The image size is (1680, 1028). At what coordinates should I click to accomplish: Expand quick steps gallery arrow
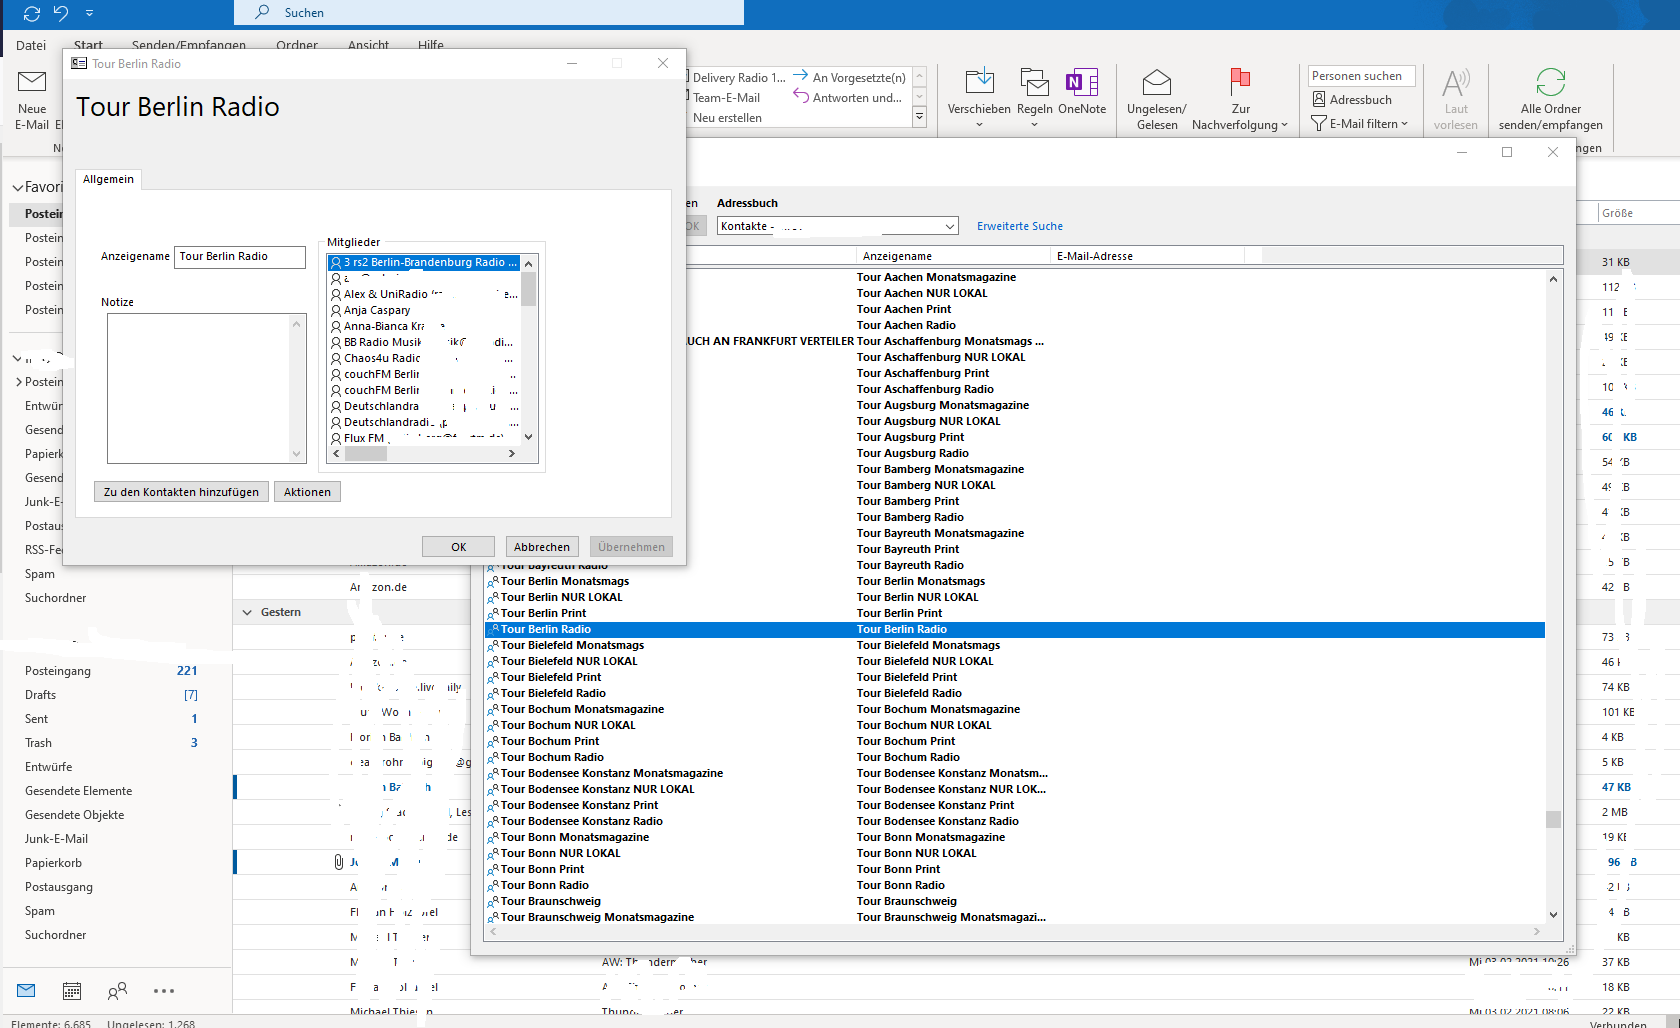click(x=919, y=117)
